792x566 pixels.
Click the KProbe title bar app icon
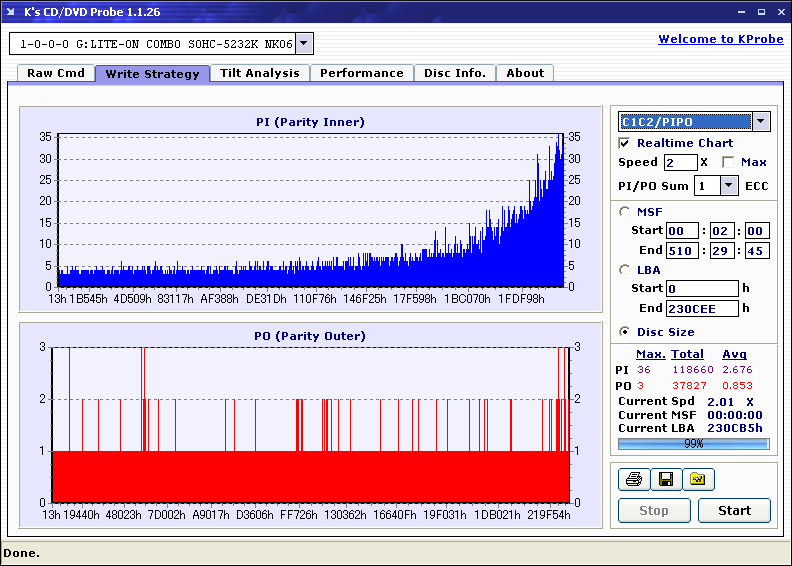click(x=12, y=12)
